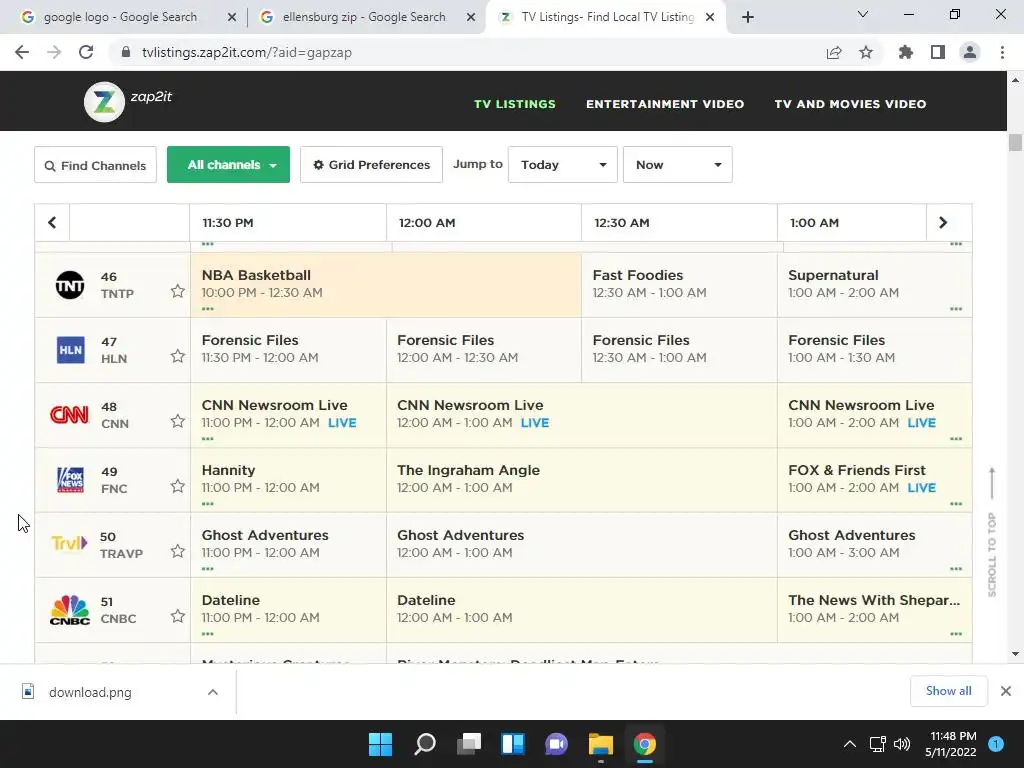Open Find Channels search
Viewport: 1024px width, 768px height.
(x=95, y=165)
